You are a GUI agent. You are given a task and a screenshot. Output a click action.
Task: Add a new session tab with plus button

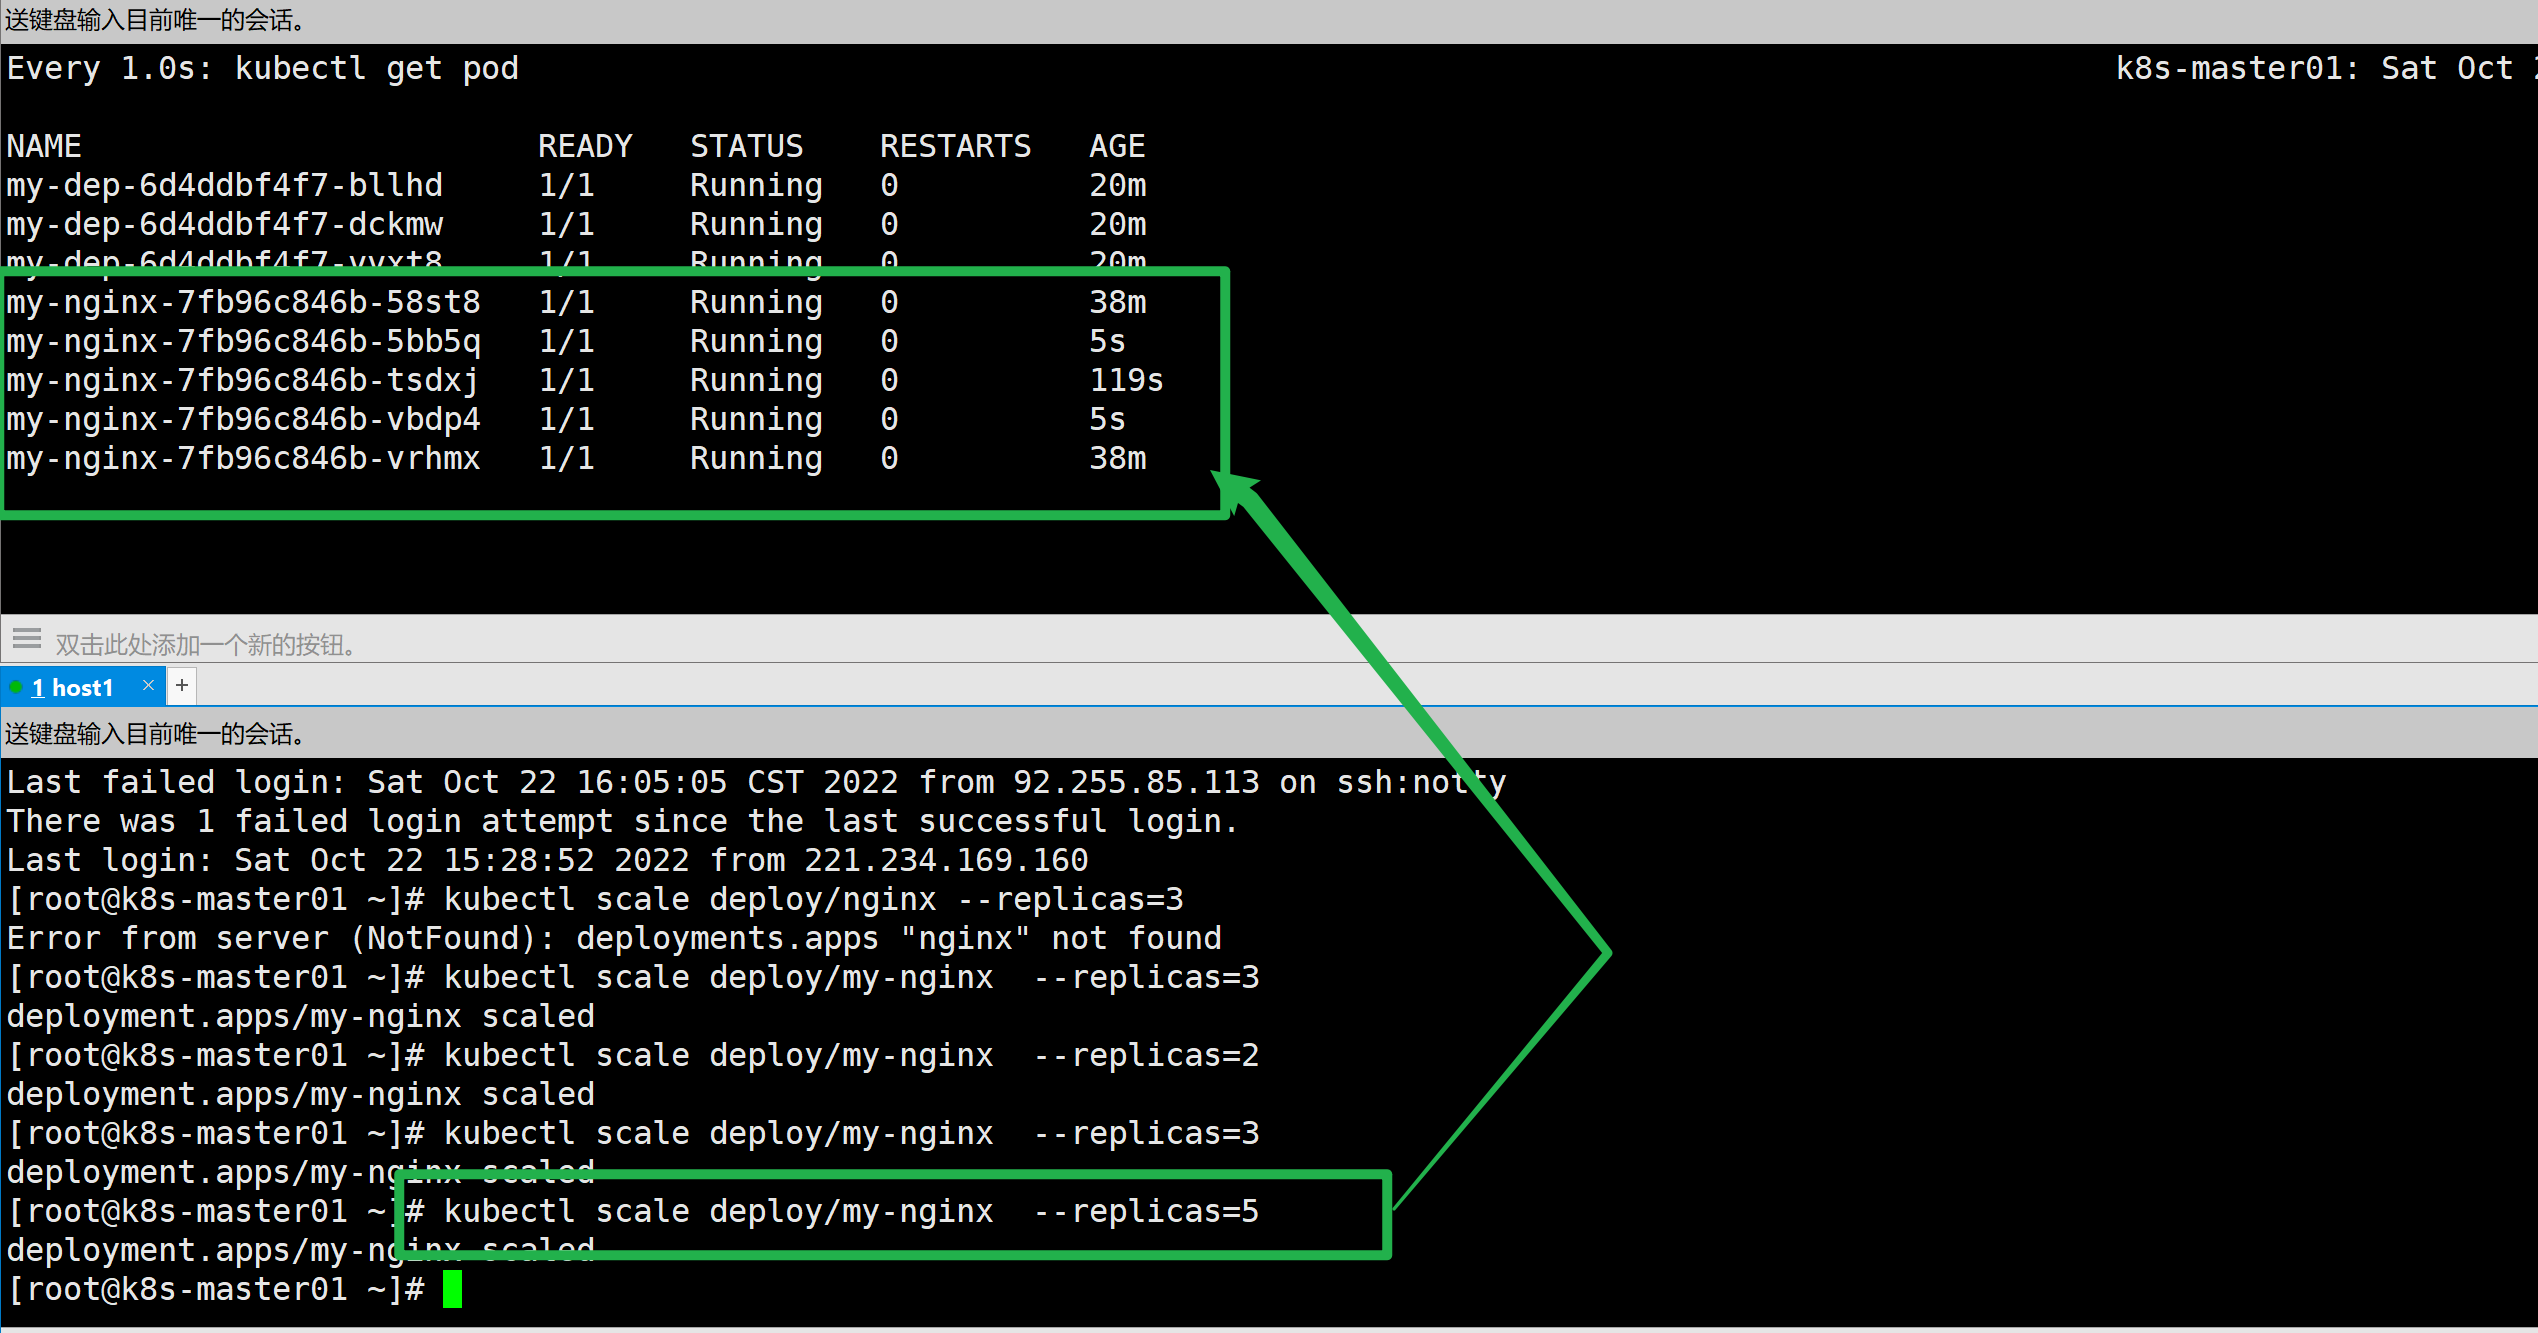182,685
